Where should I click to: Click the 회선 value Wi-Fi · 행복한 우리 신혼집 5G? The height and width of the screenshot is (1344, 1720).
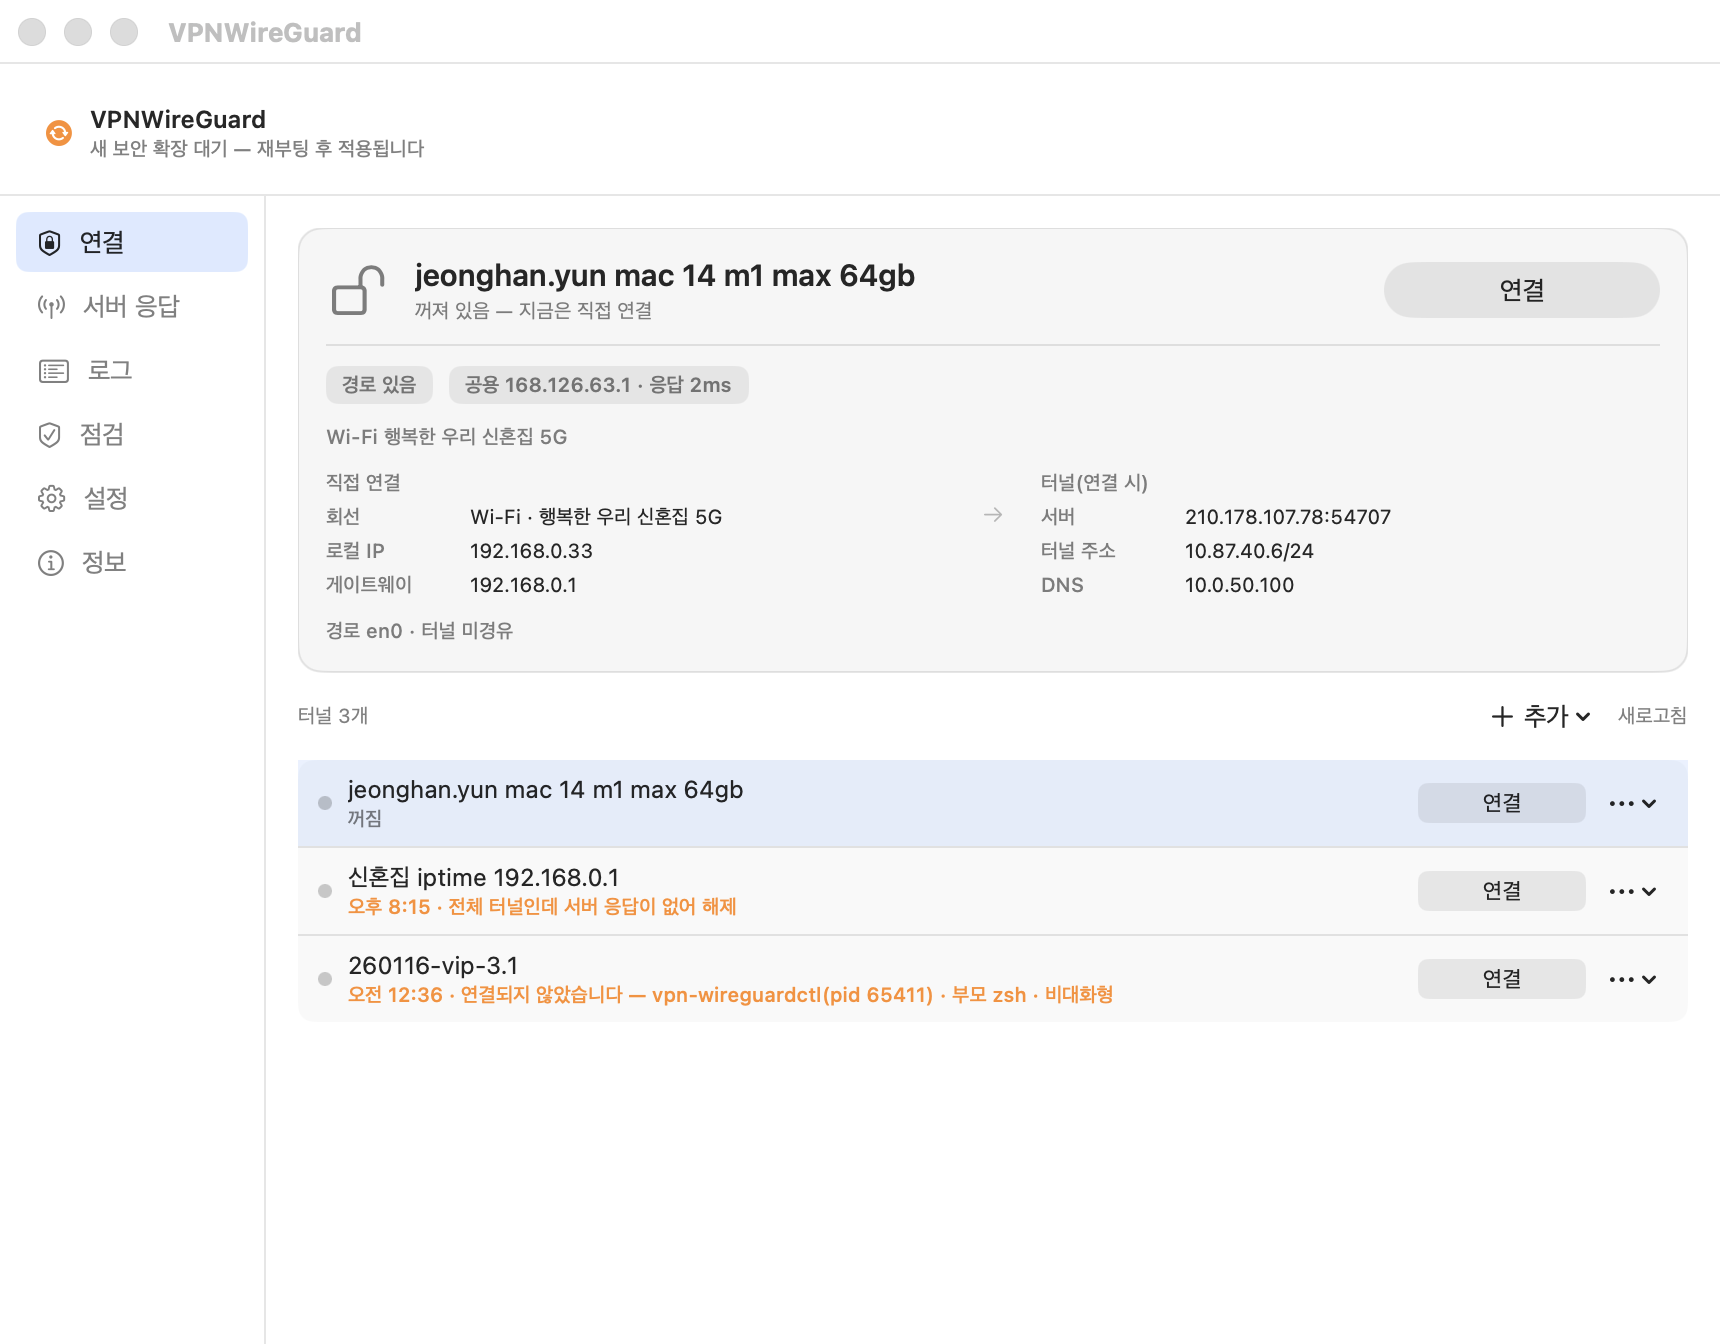tap(596, 517)
